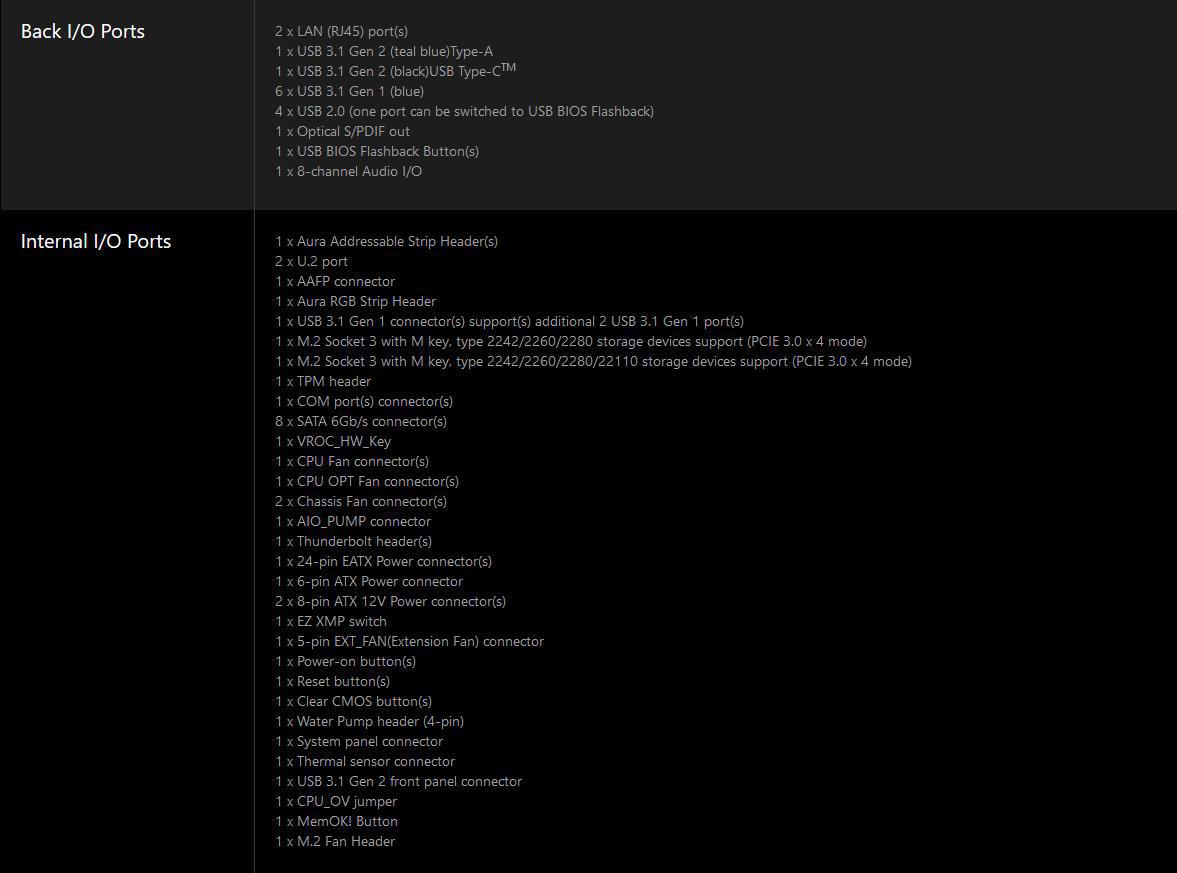Click the USB Type-C spec line
This screenshot has height=873, width=1177.
click(396, 71)
